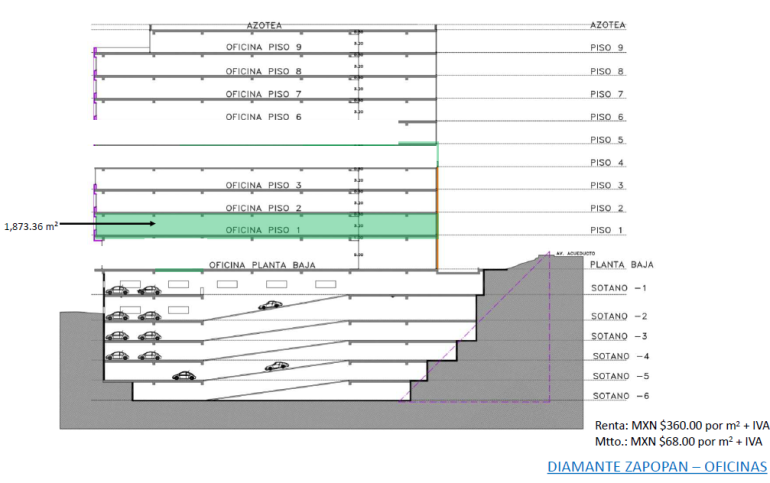Open the DIAMANTE ZAPOPAN – OFICINAS link
The height and width of the screenshot is (483, 770).
click(x=657, y=467)
